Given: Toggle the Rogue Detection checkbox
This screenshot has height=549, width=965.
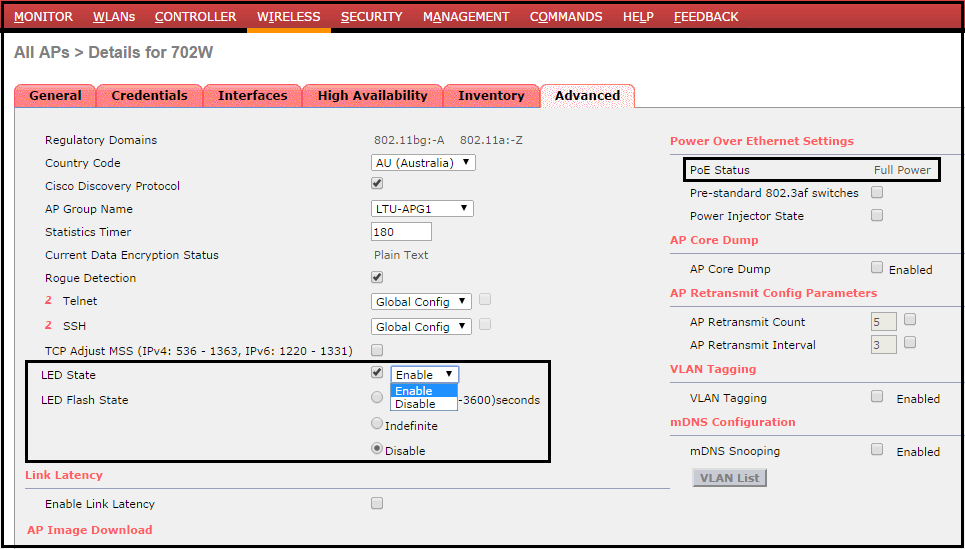Looking at the screenshot, I should point(377,277).
